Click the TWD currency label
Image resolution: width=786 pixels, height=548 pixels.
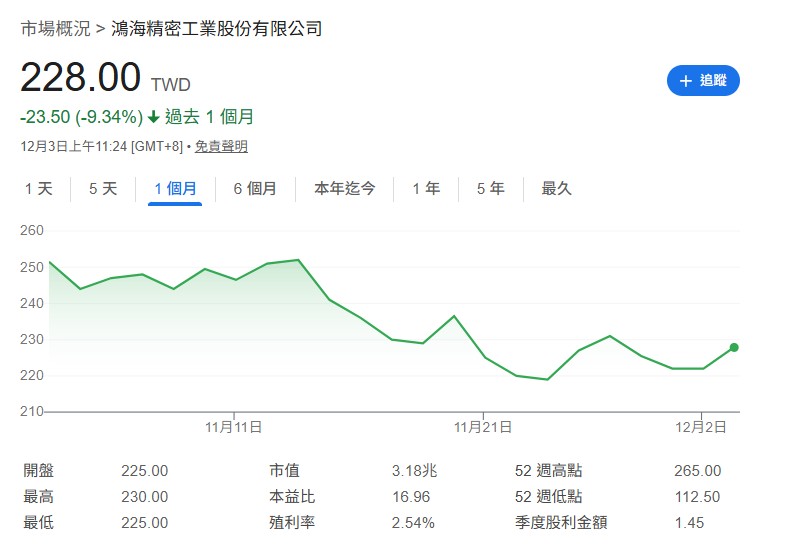(171, 85)
